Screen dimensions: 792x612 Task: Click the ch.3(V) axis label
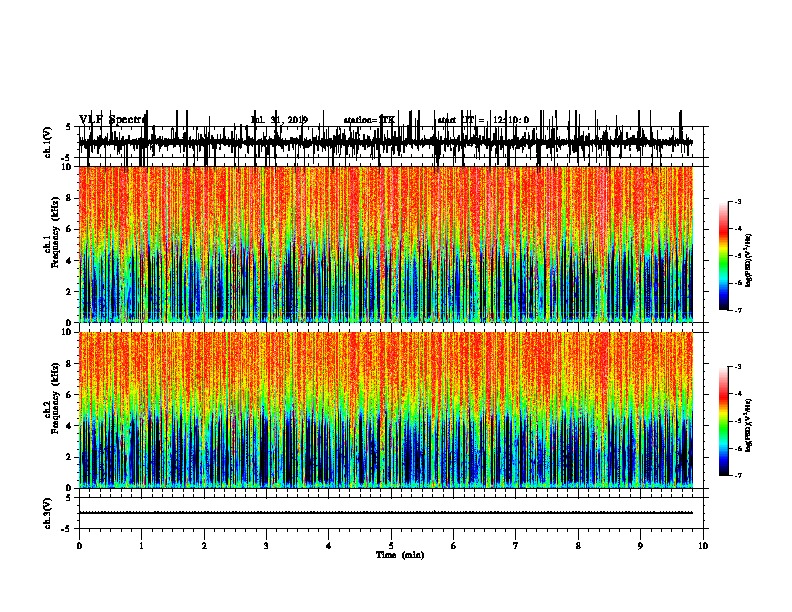(x=48, y=513)
